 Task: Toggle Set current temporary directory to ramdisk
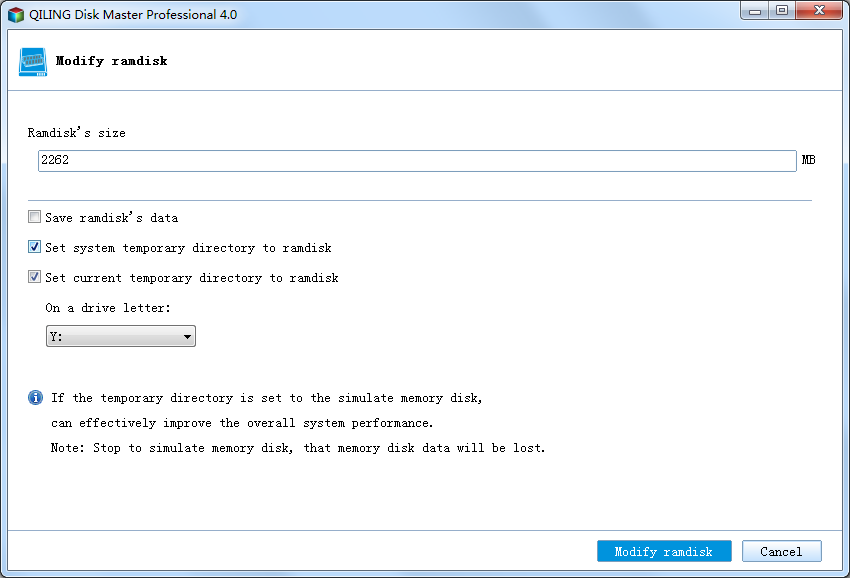[34, 277]
